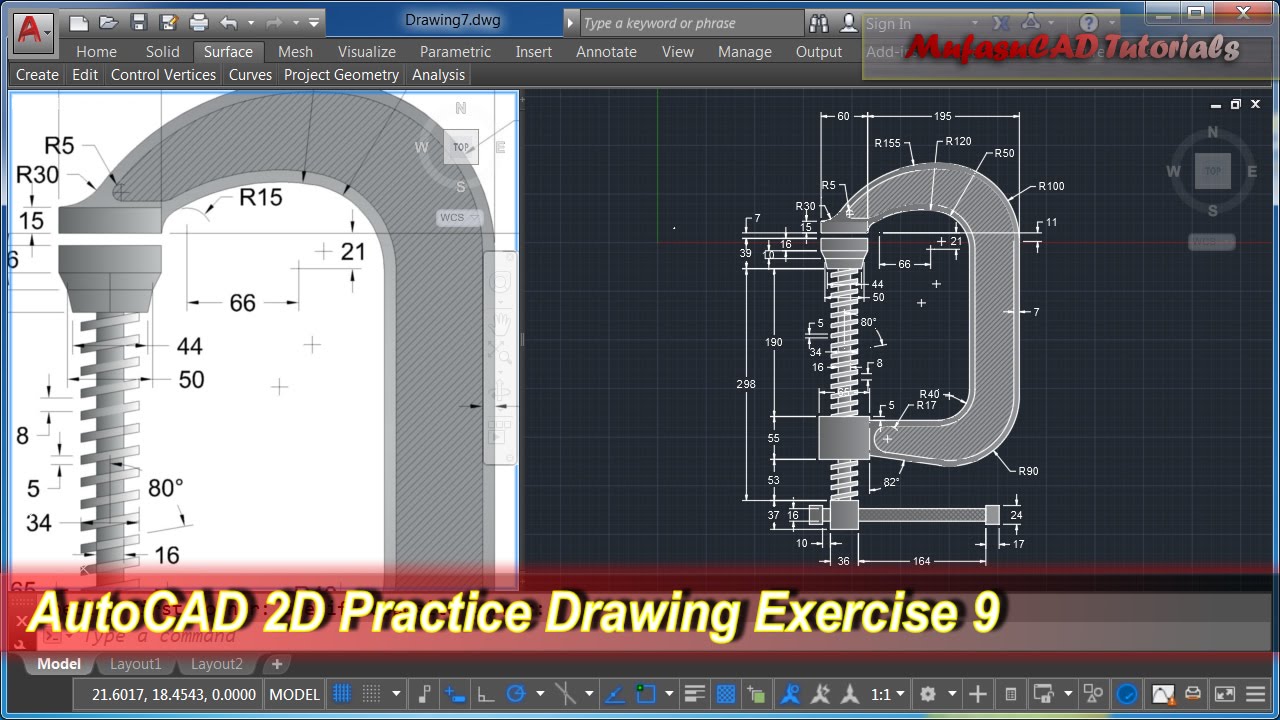Switch to the Insert ribbon tab
The width and height of the screenshot is (1280, 720).
tap(535, 52)
